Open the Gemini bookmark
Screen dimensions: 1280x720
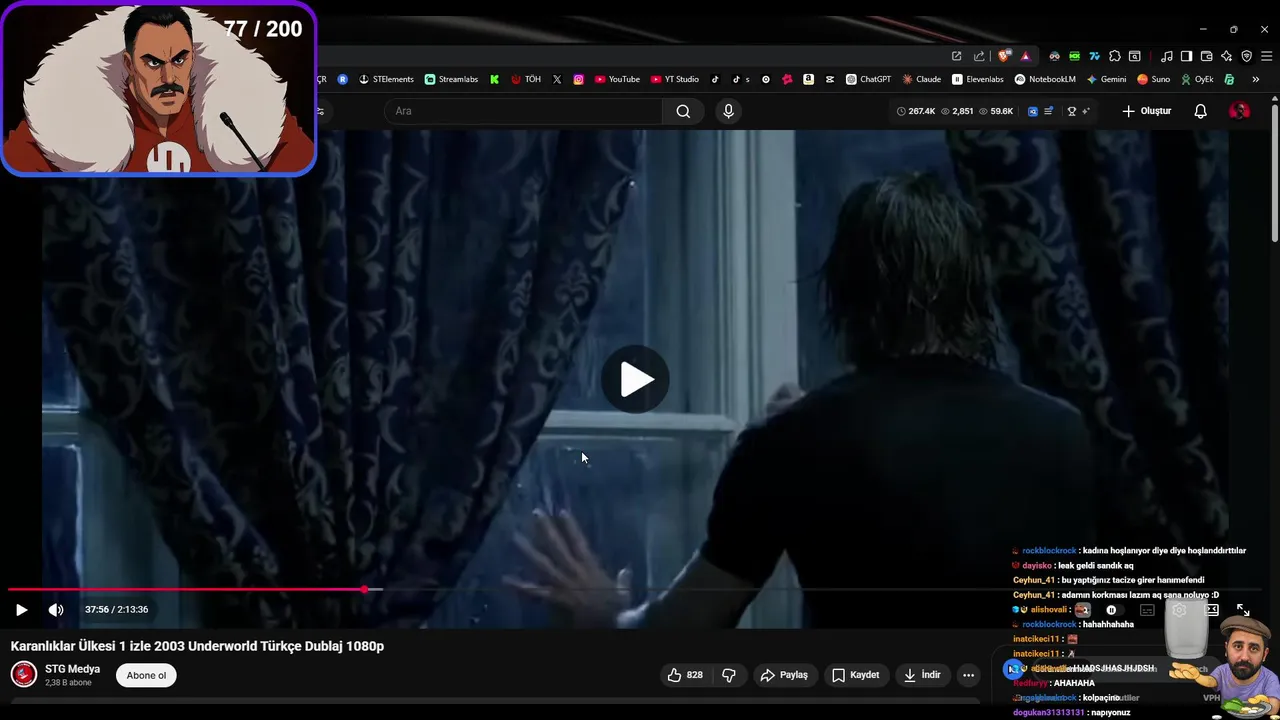click(x=1106, y=79)
